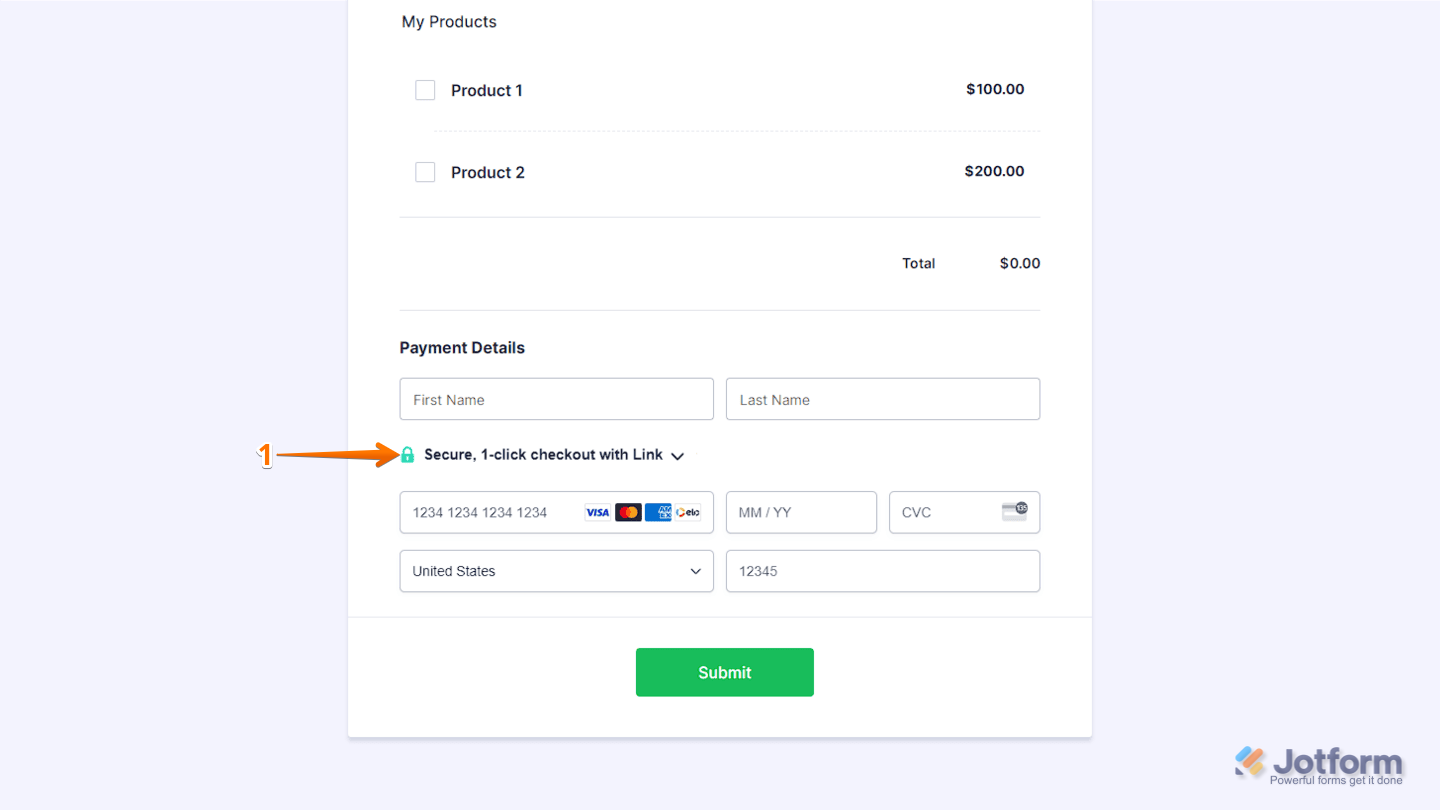Click the 12345 ZIP code field
The image size is (1440, 810).
883,571
